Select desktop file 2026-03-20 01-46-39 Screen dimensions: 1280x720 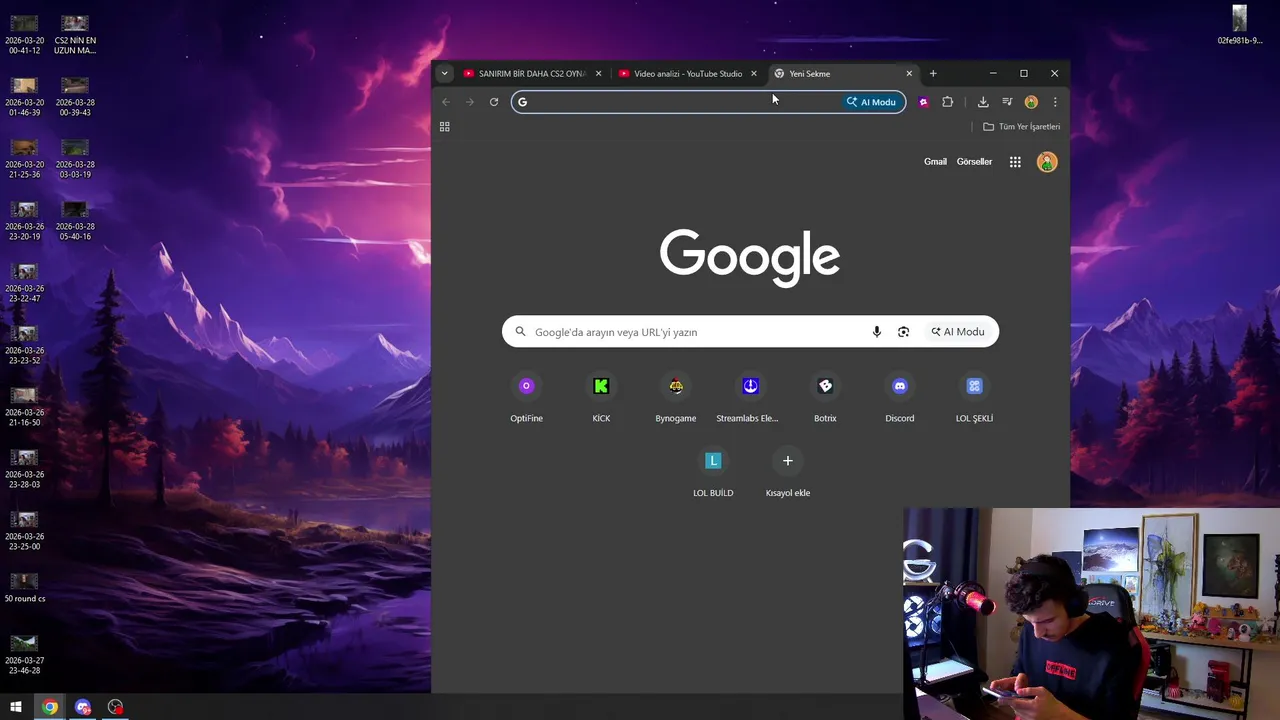pyautogui.click(x=24, y=97)
